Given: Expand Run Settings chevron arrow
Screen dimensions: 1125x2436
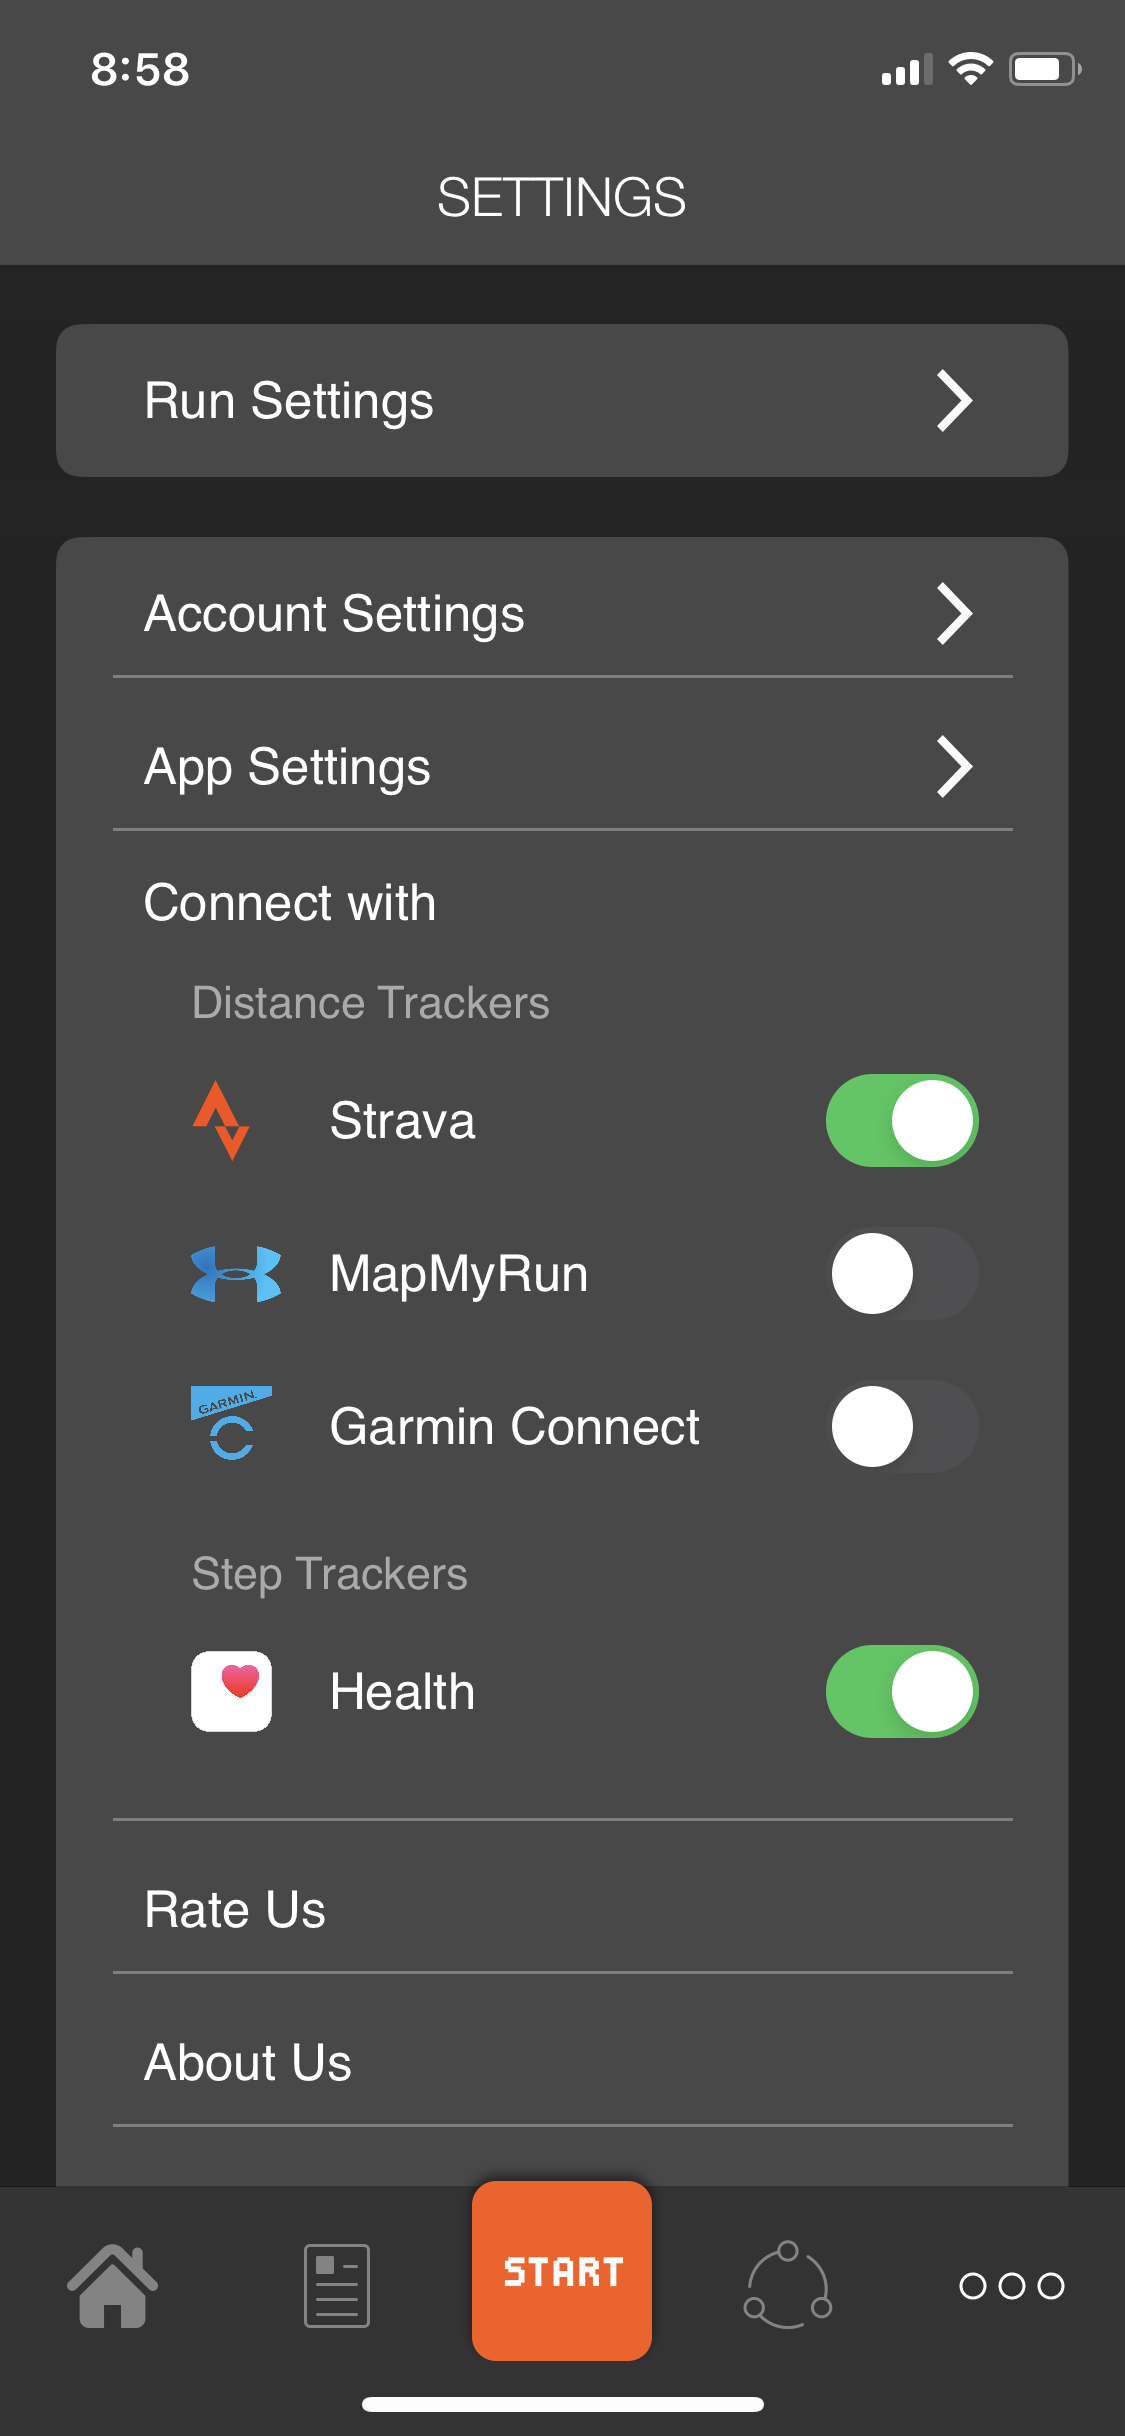Looking at the screenshot, I should (954, 401).
